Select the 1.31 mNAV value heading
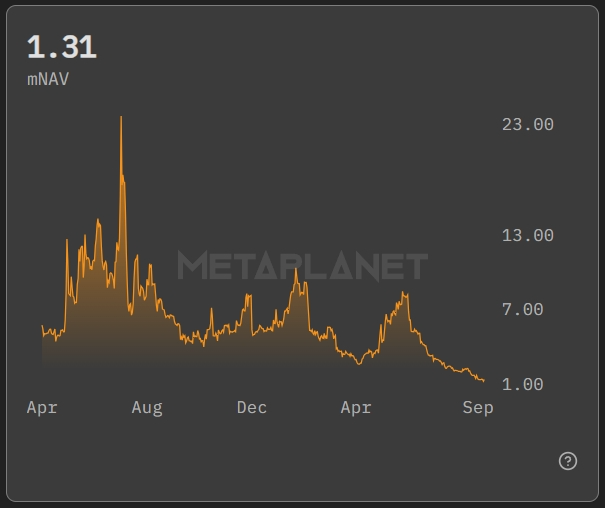 (62, 47)
